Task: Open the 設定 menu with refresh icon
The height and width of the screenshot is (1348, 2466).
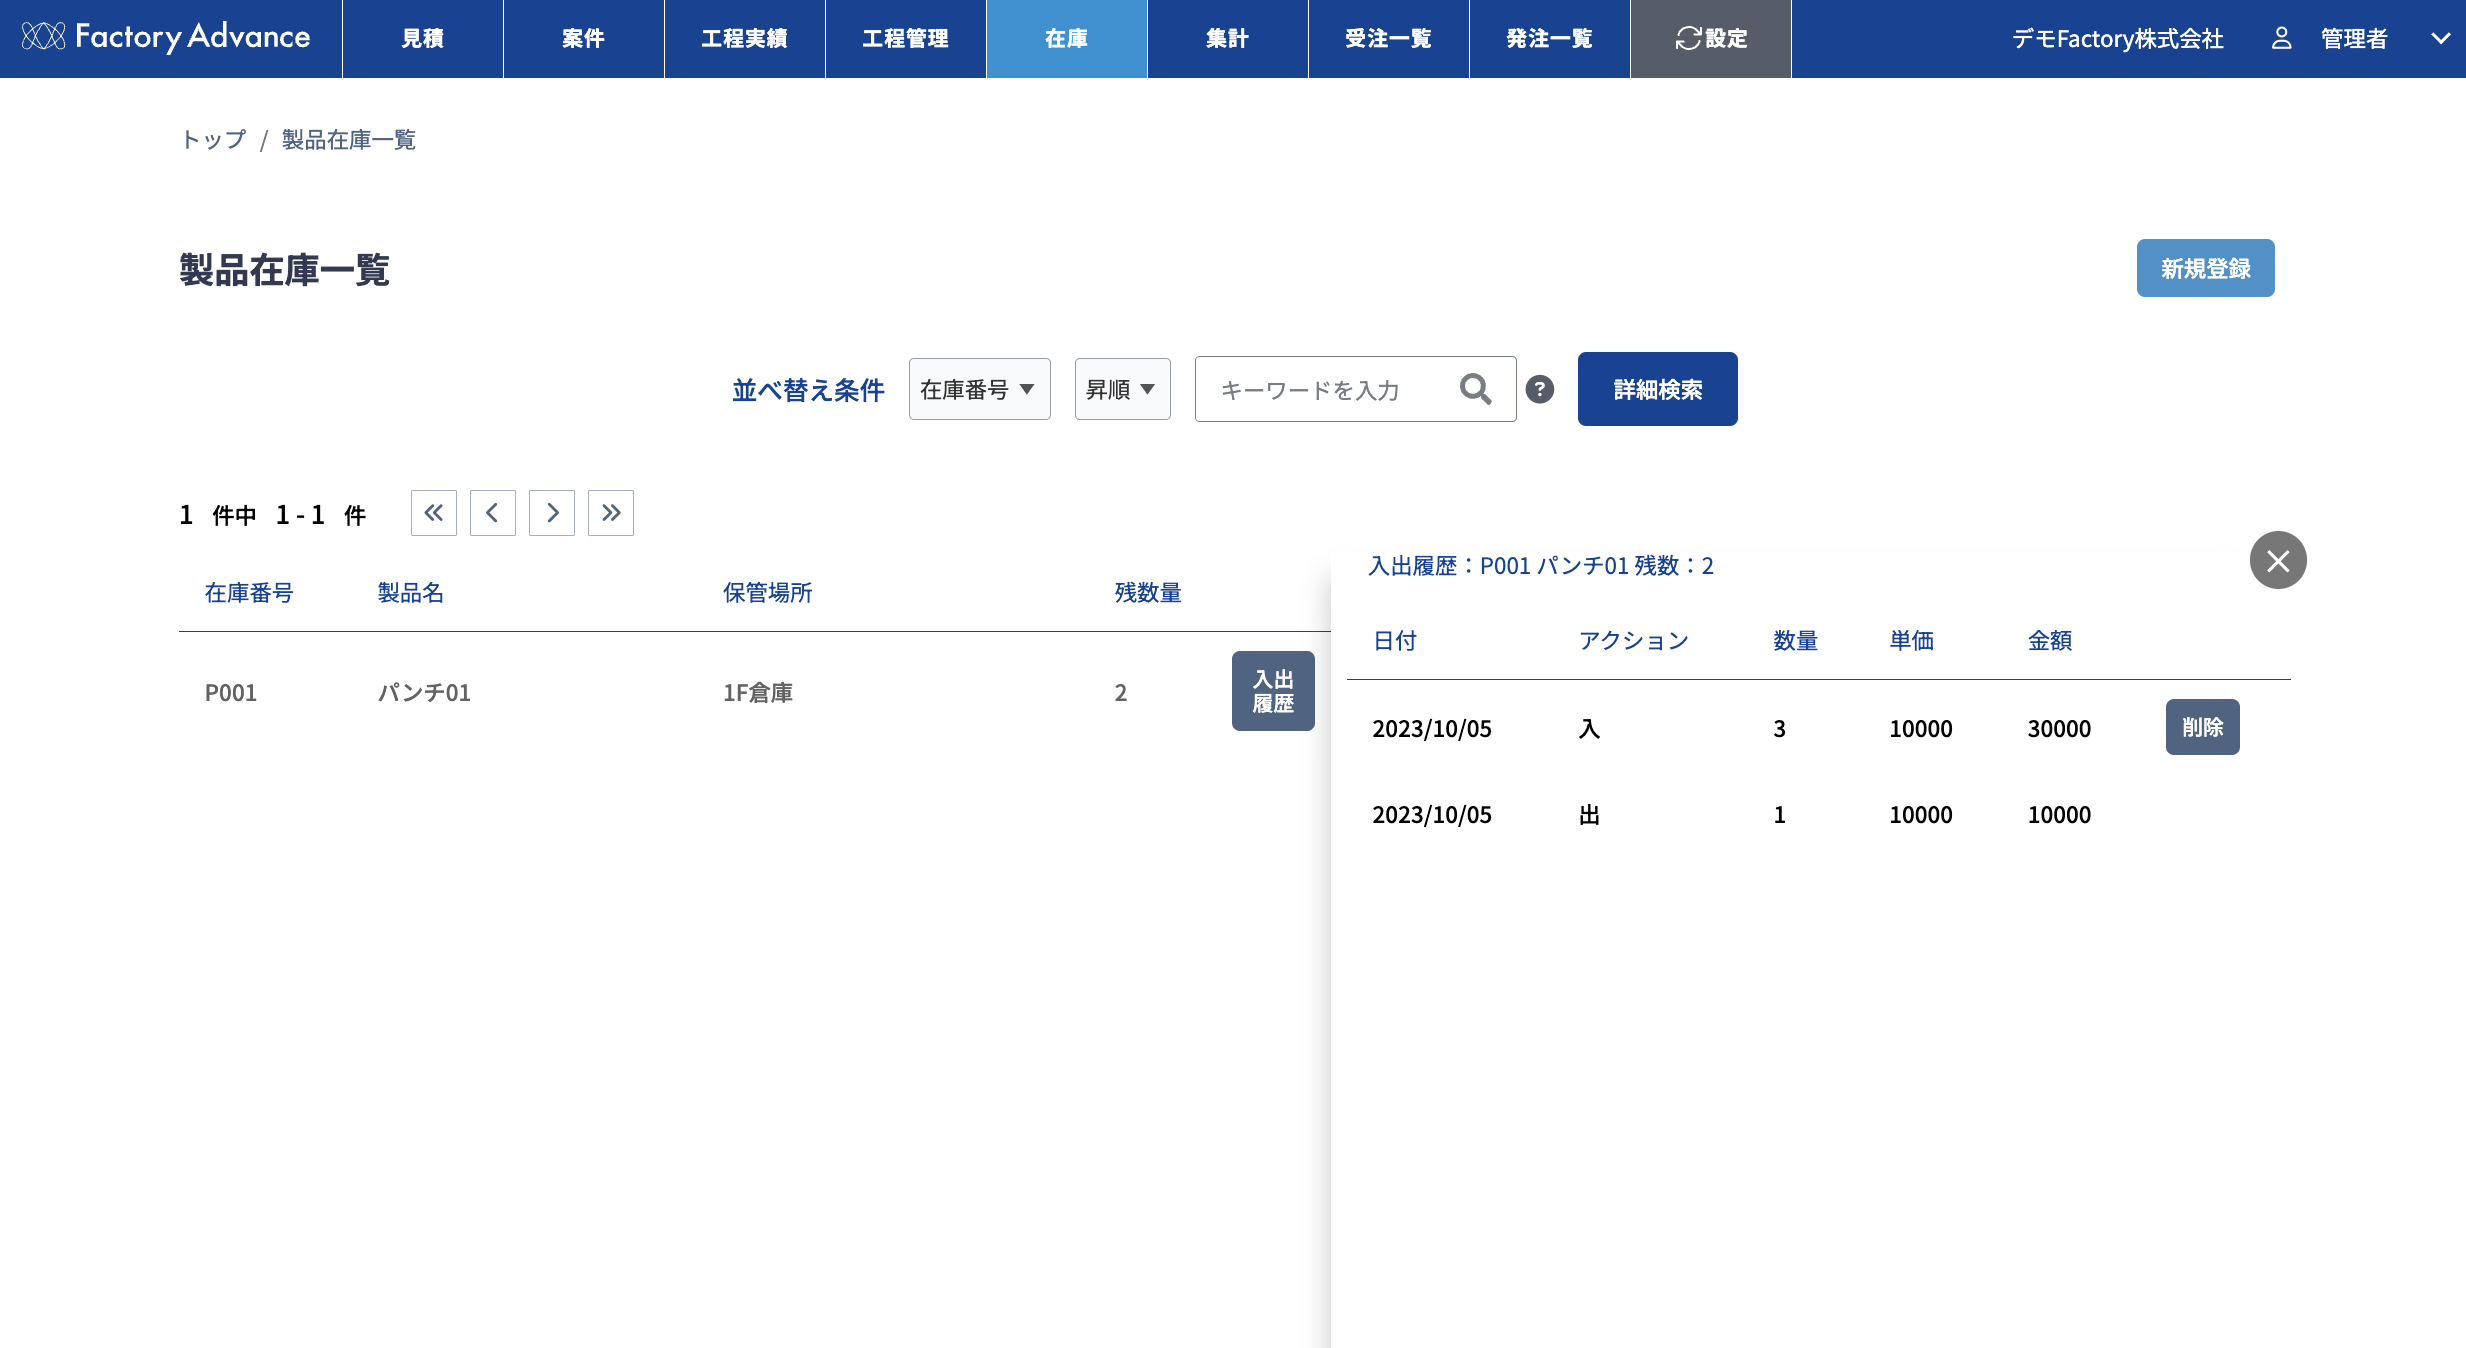Action: pos(1710,38)
